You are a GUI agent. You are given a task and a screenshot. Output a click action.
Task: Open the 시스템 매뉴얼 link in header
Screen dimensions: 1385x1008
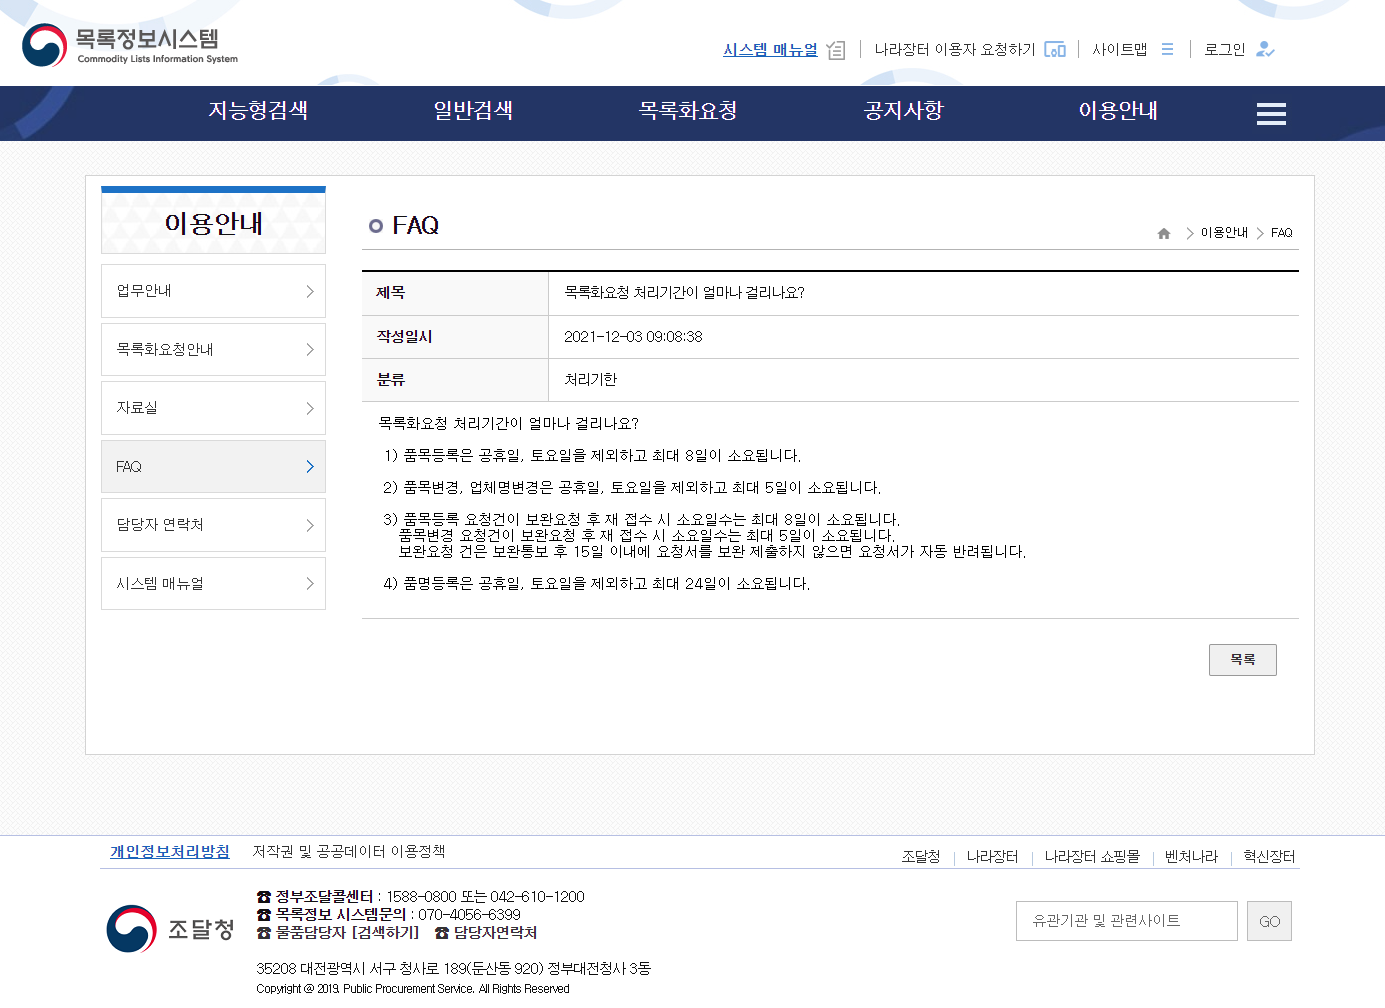point(770,49)
